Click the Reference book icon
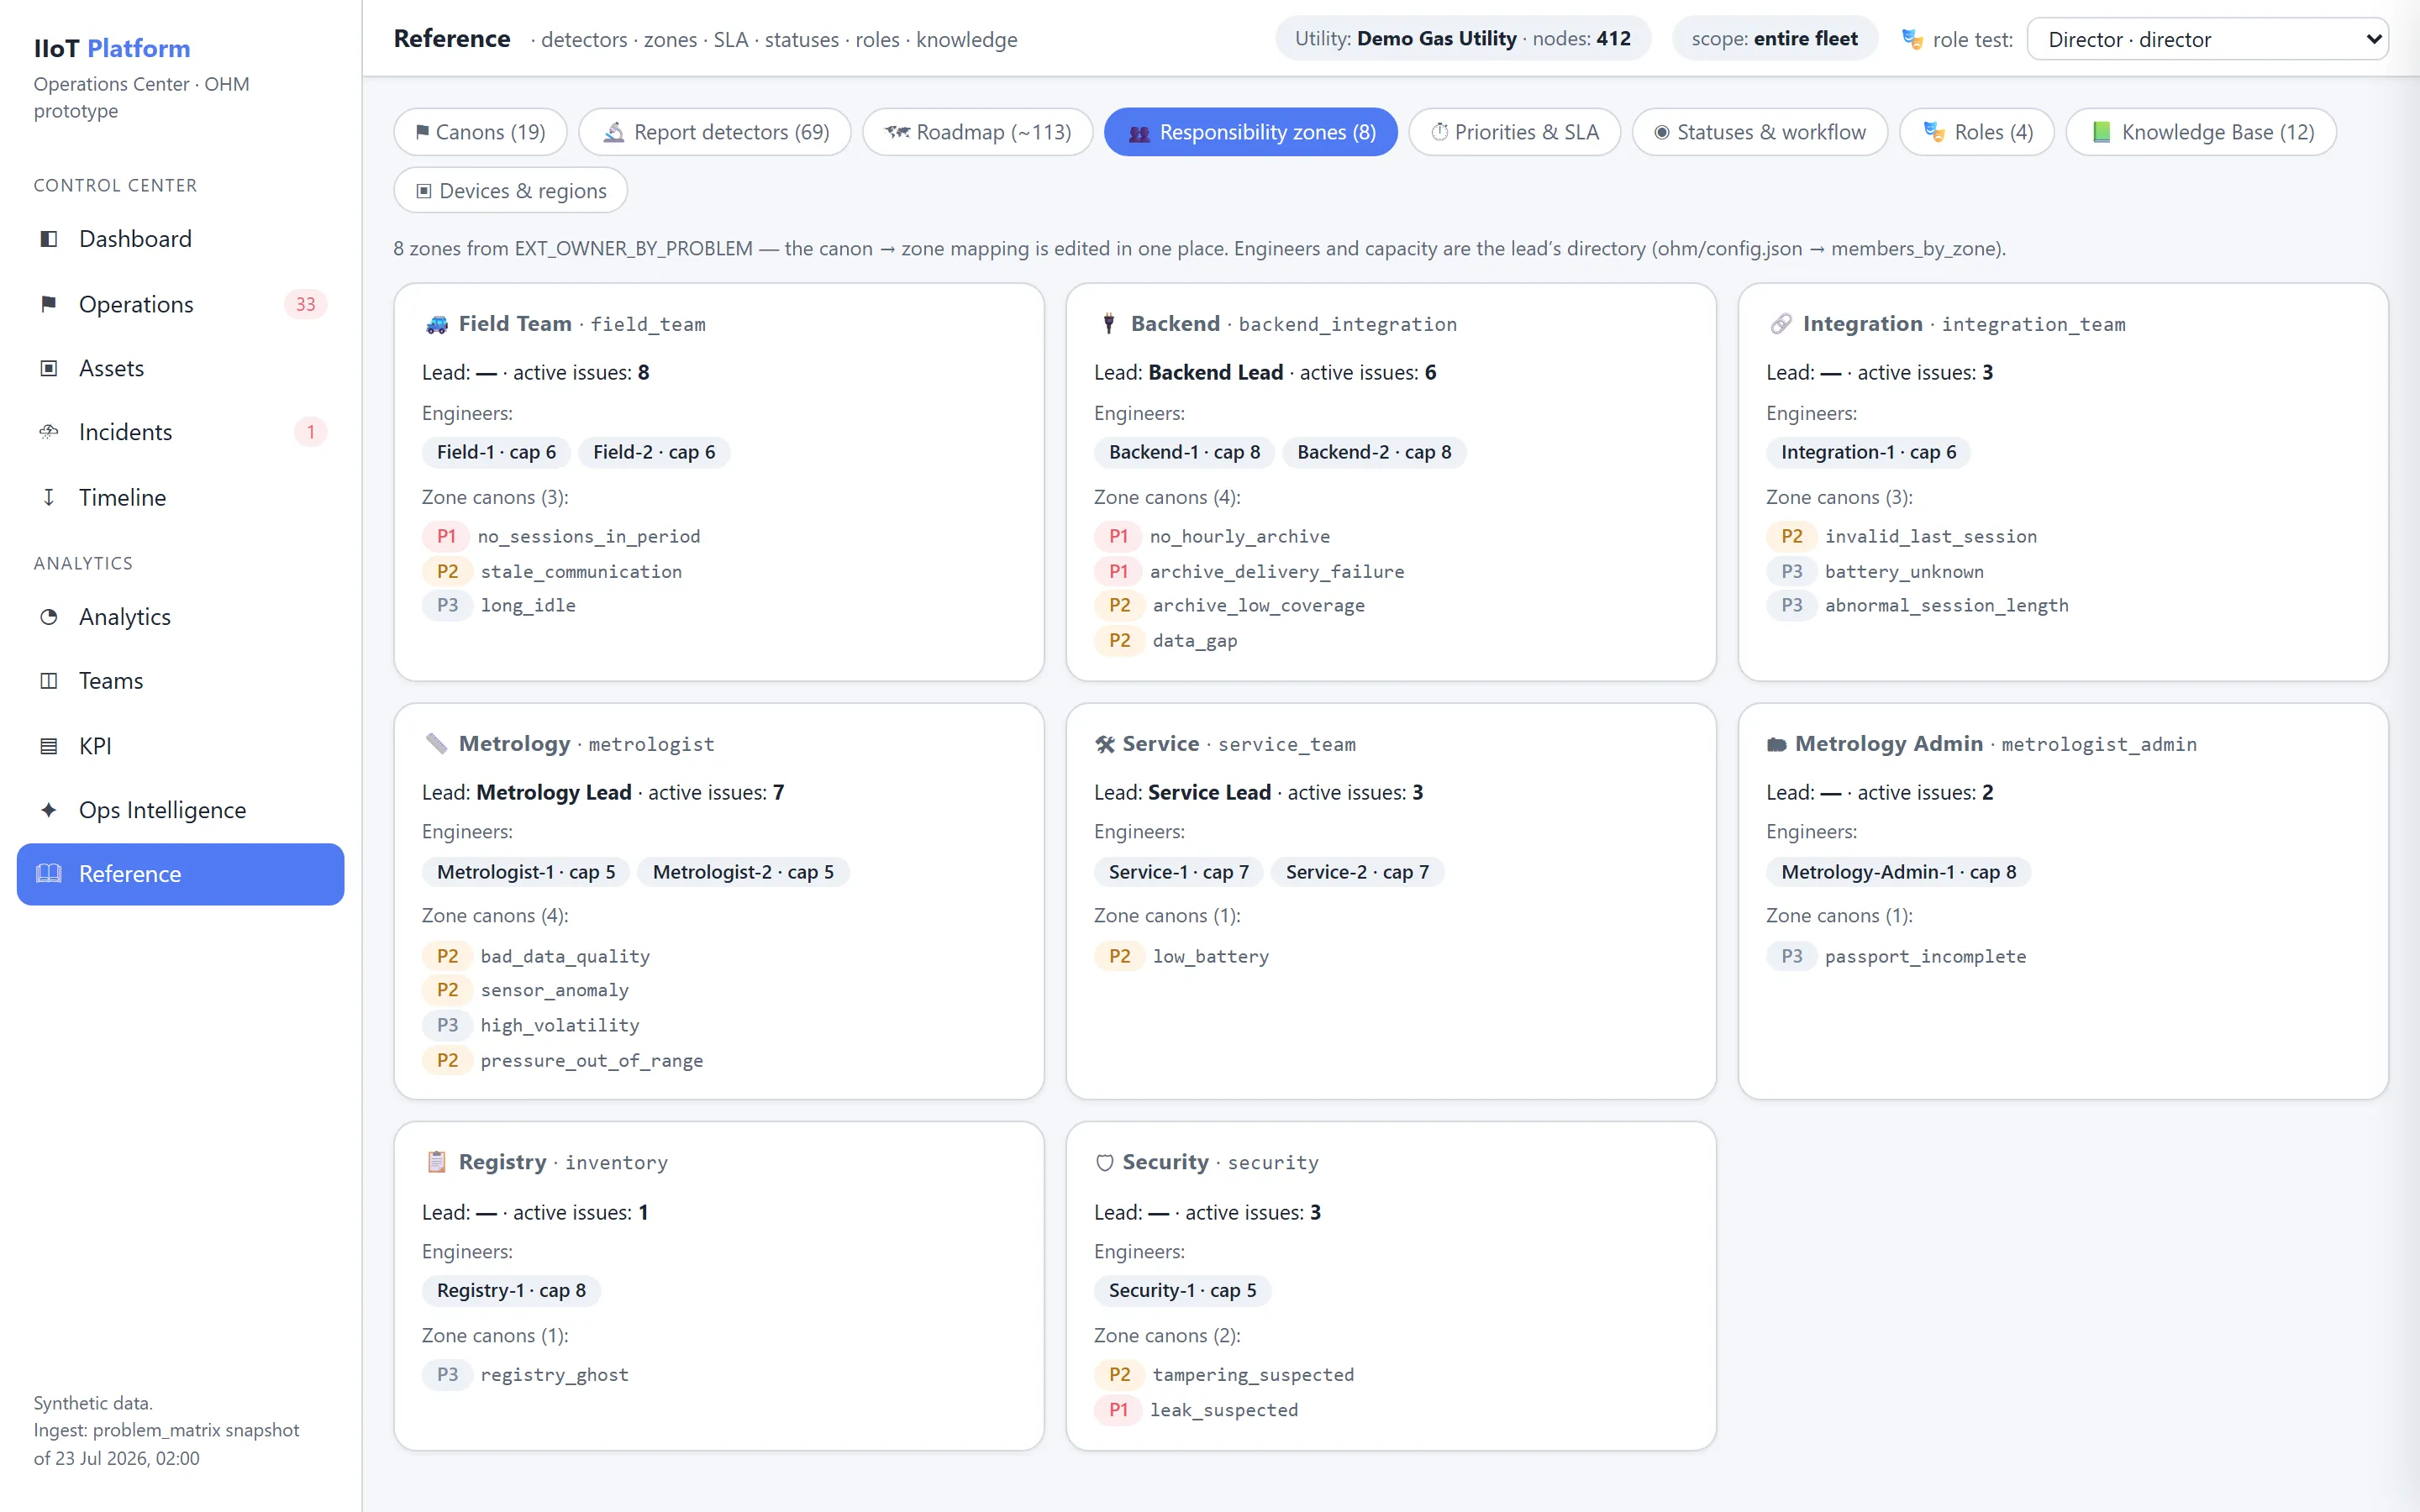 point(48,874)
